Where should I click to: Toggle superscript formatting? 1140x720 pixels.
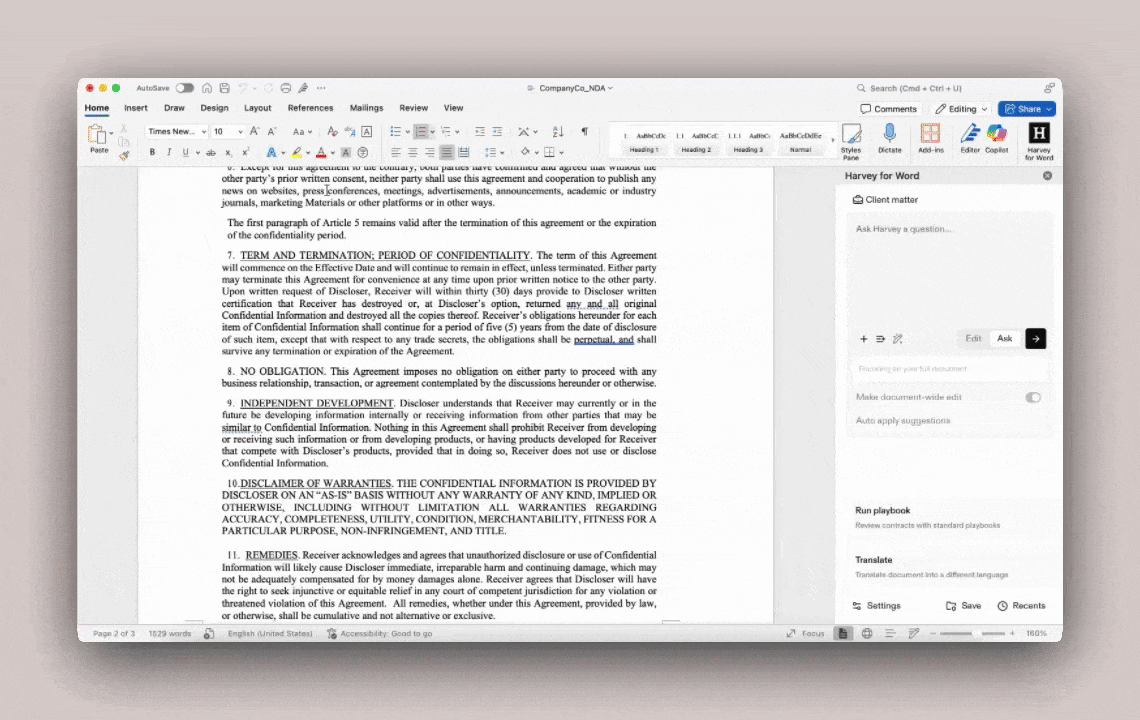click(x=246, y=152)
